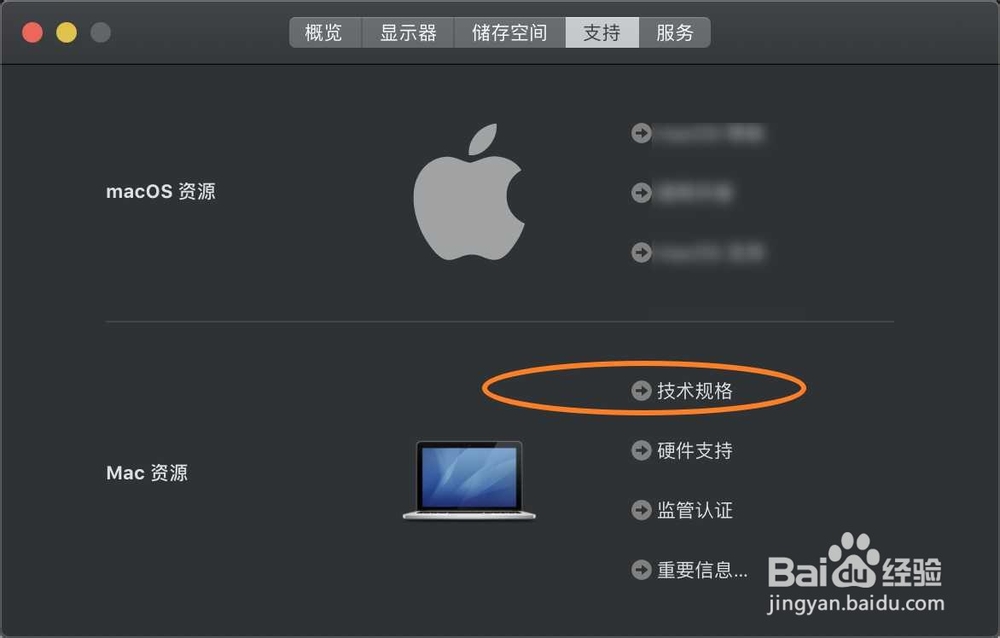Open the 重要信息... link
Viewport: 1000px width, 638px height.
[702, 569]
